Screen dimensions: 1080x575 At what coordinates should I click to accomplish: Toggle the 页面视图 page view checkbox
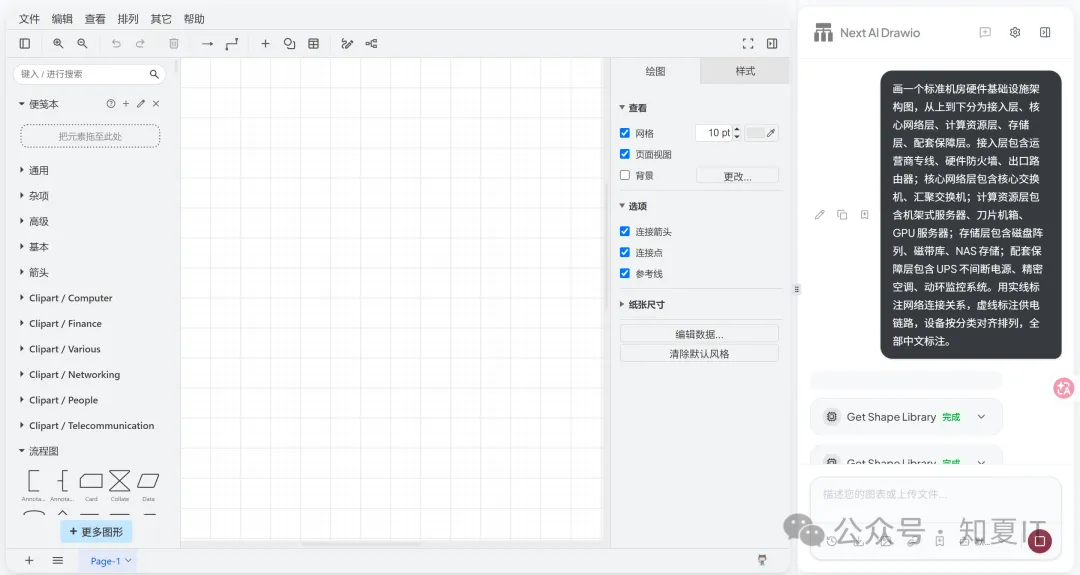click(625, 154)
